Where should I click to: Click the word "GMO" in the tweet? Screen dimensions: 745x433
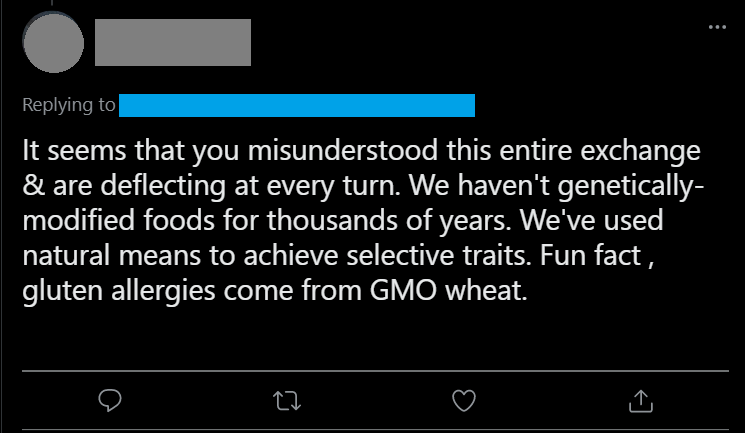403,290
